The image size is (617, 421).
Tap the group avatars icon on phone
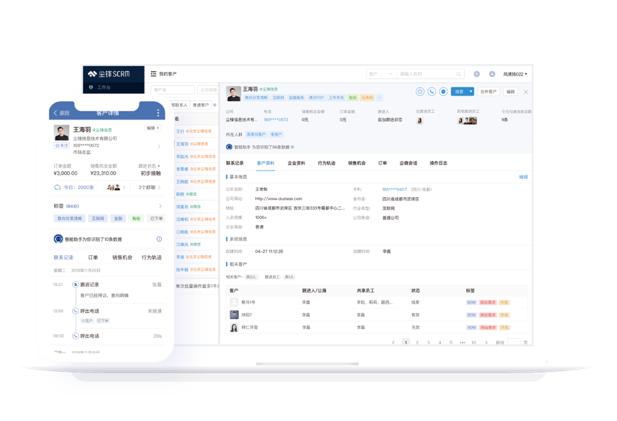pyautogui.click(x=113, y=187)
